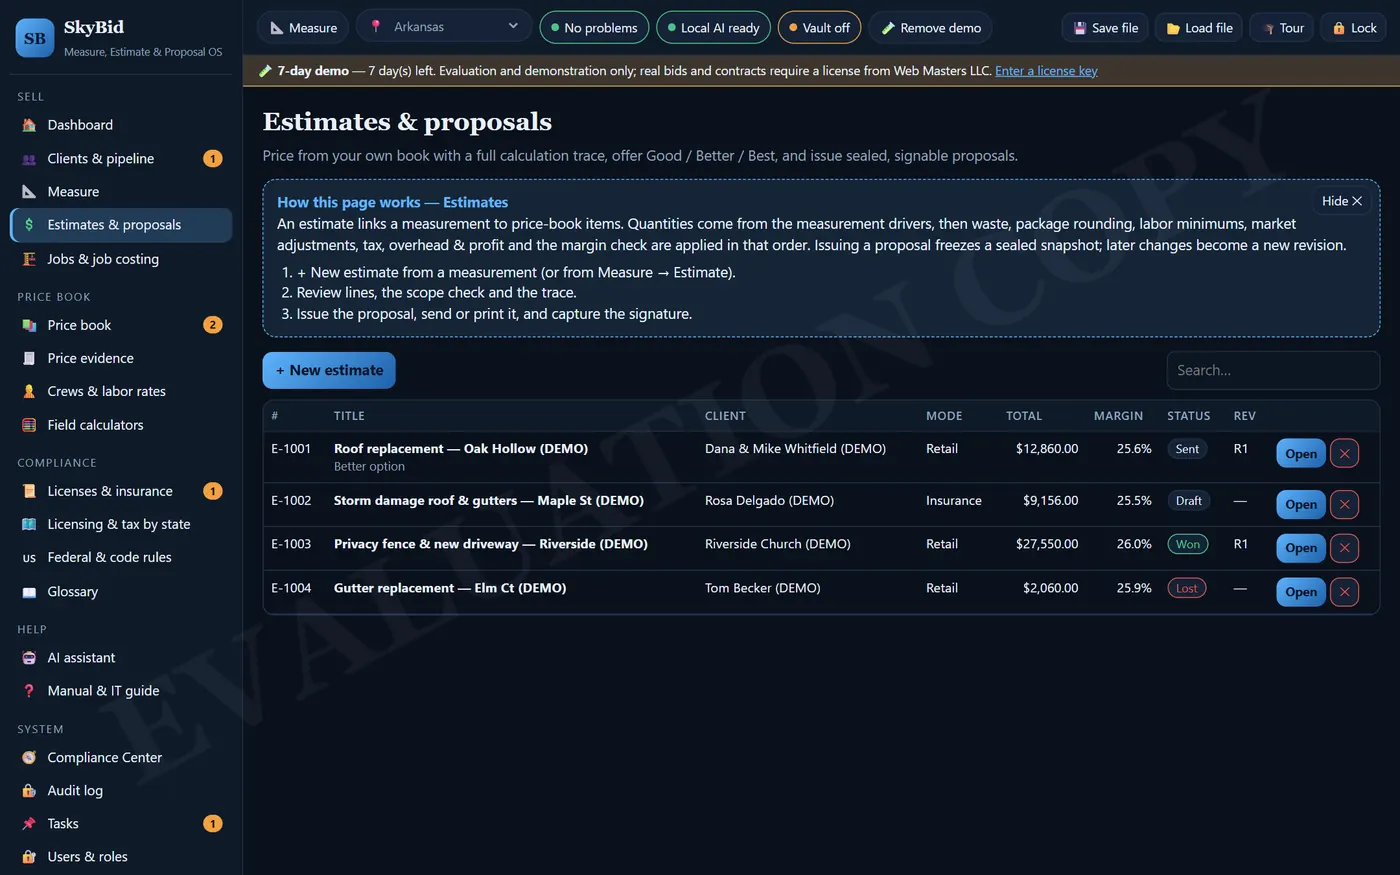Open Price evidence
This screenshot has height=875, width=1400.
(x=121, y=358)
